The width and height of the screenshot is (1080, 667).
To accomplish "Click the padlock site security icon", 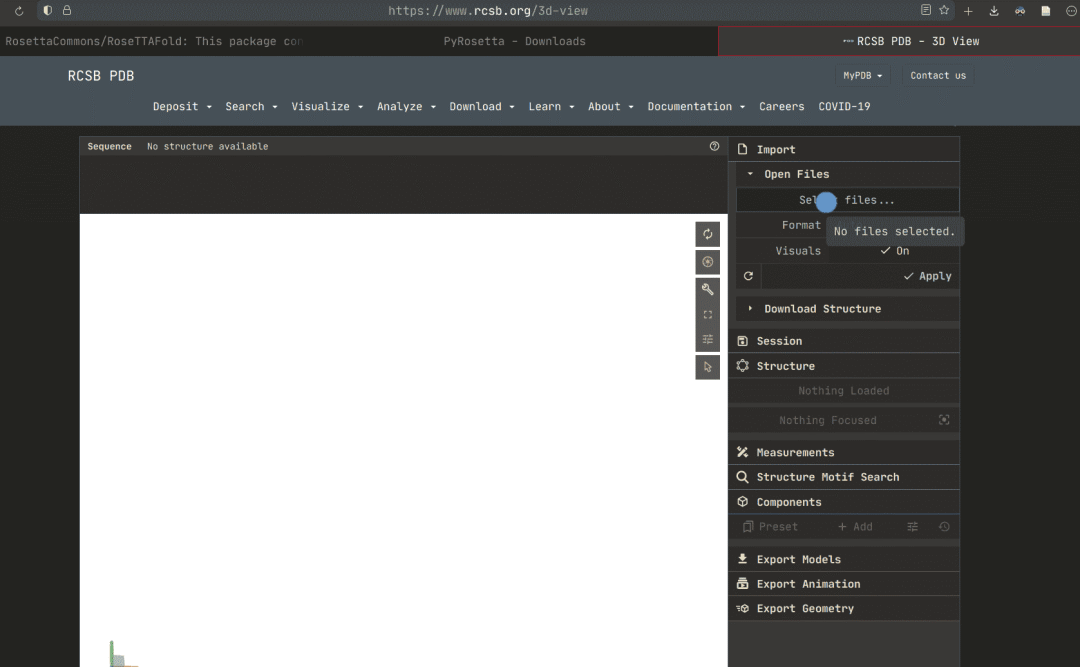I will (x=67, y=10).
